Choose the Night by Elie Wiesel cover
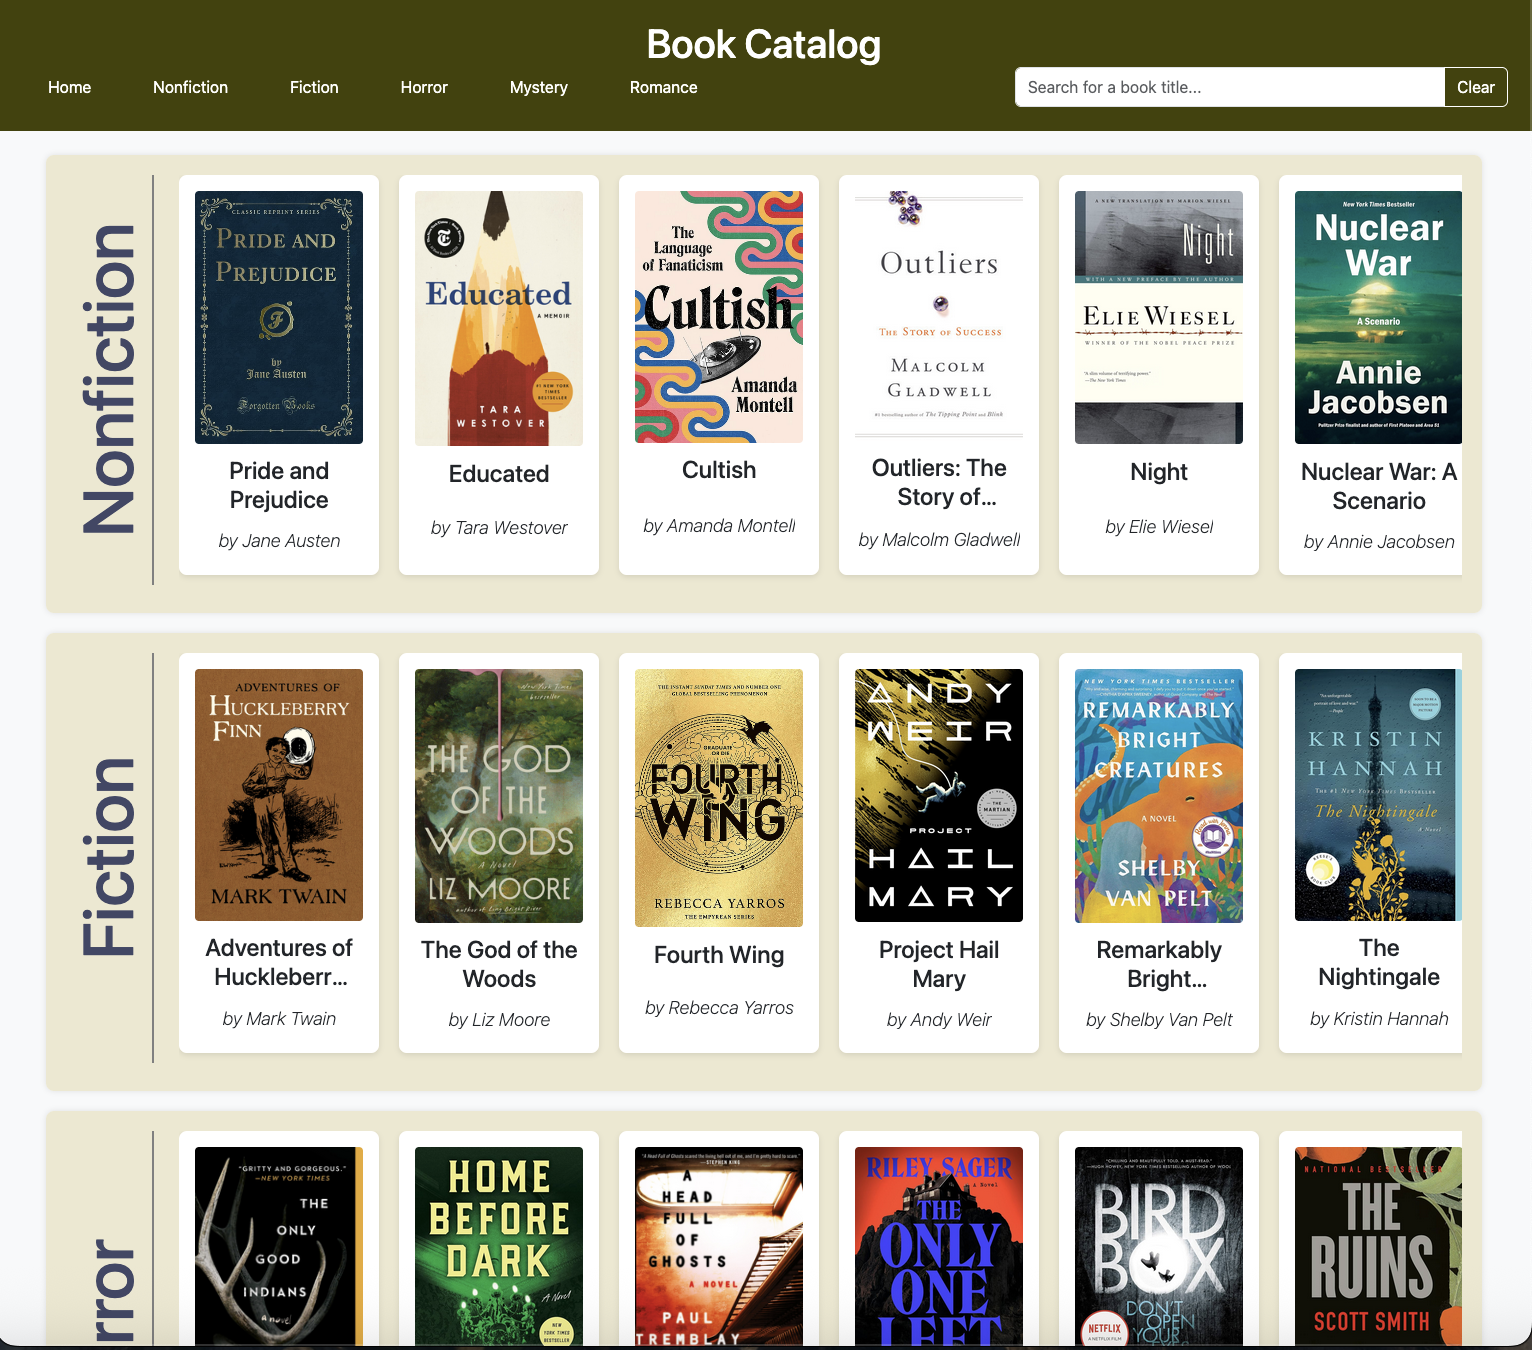Image resolution: width=1532 pixels, height=1350 pixels. tap(1159, 317)
